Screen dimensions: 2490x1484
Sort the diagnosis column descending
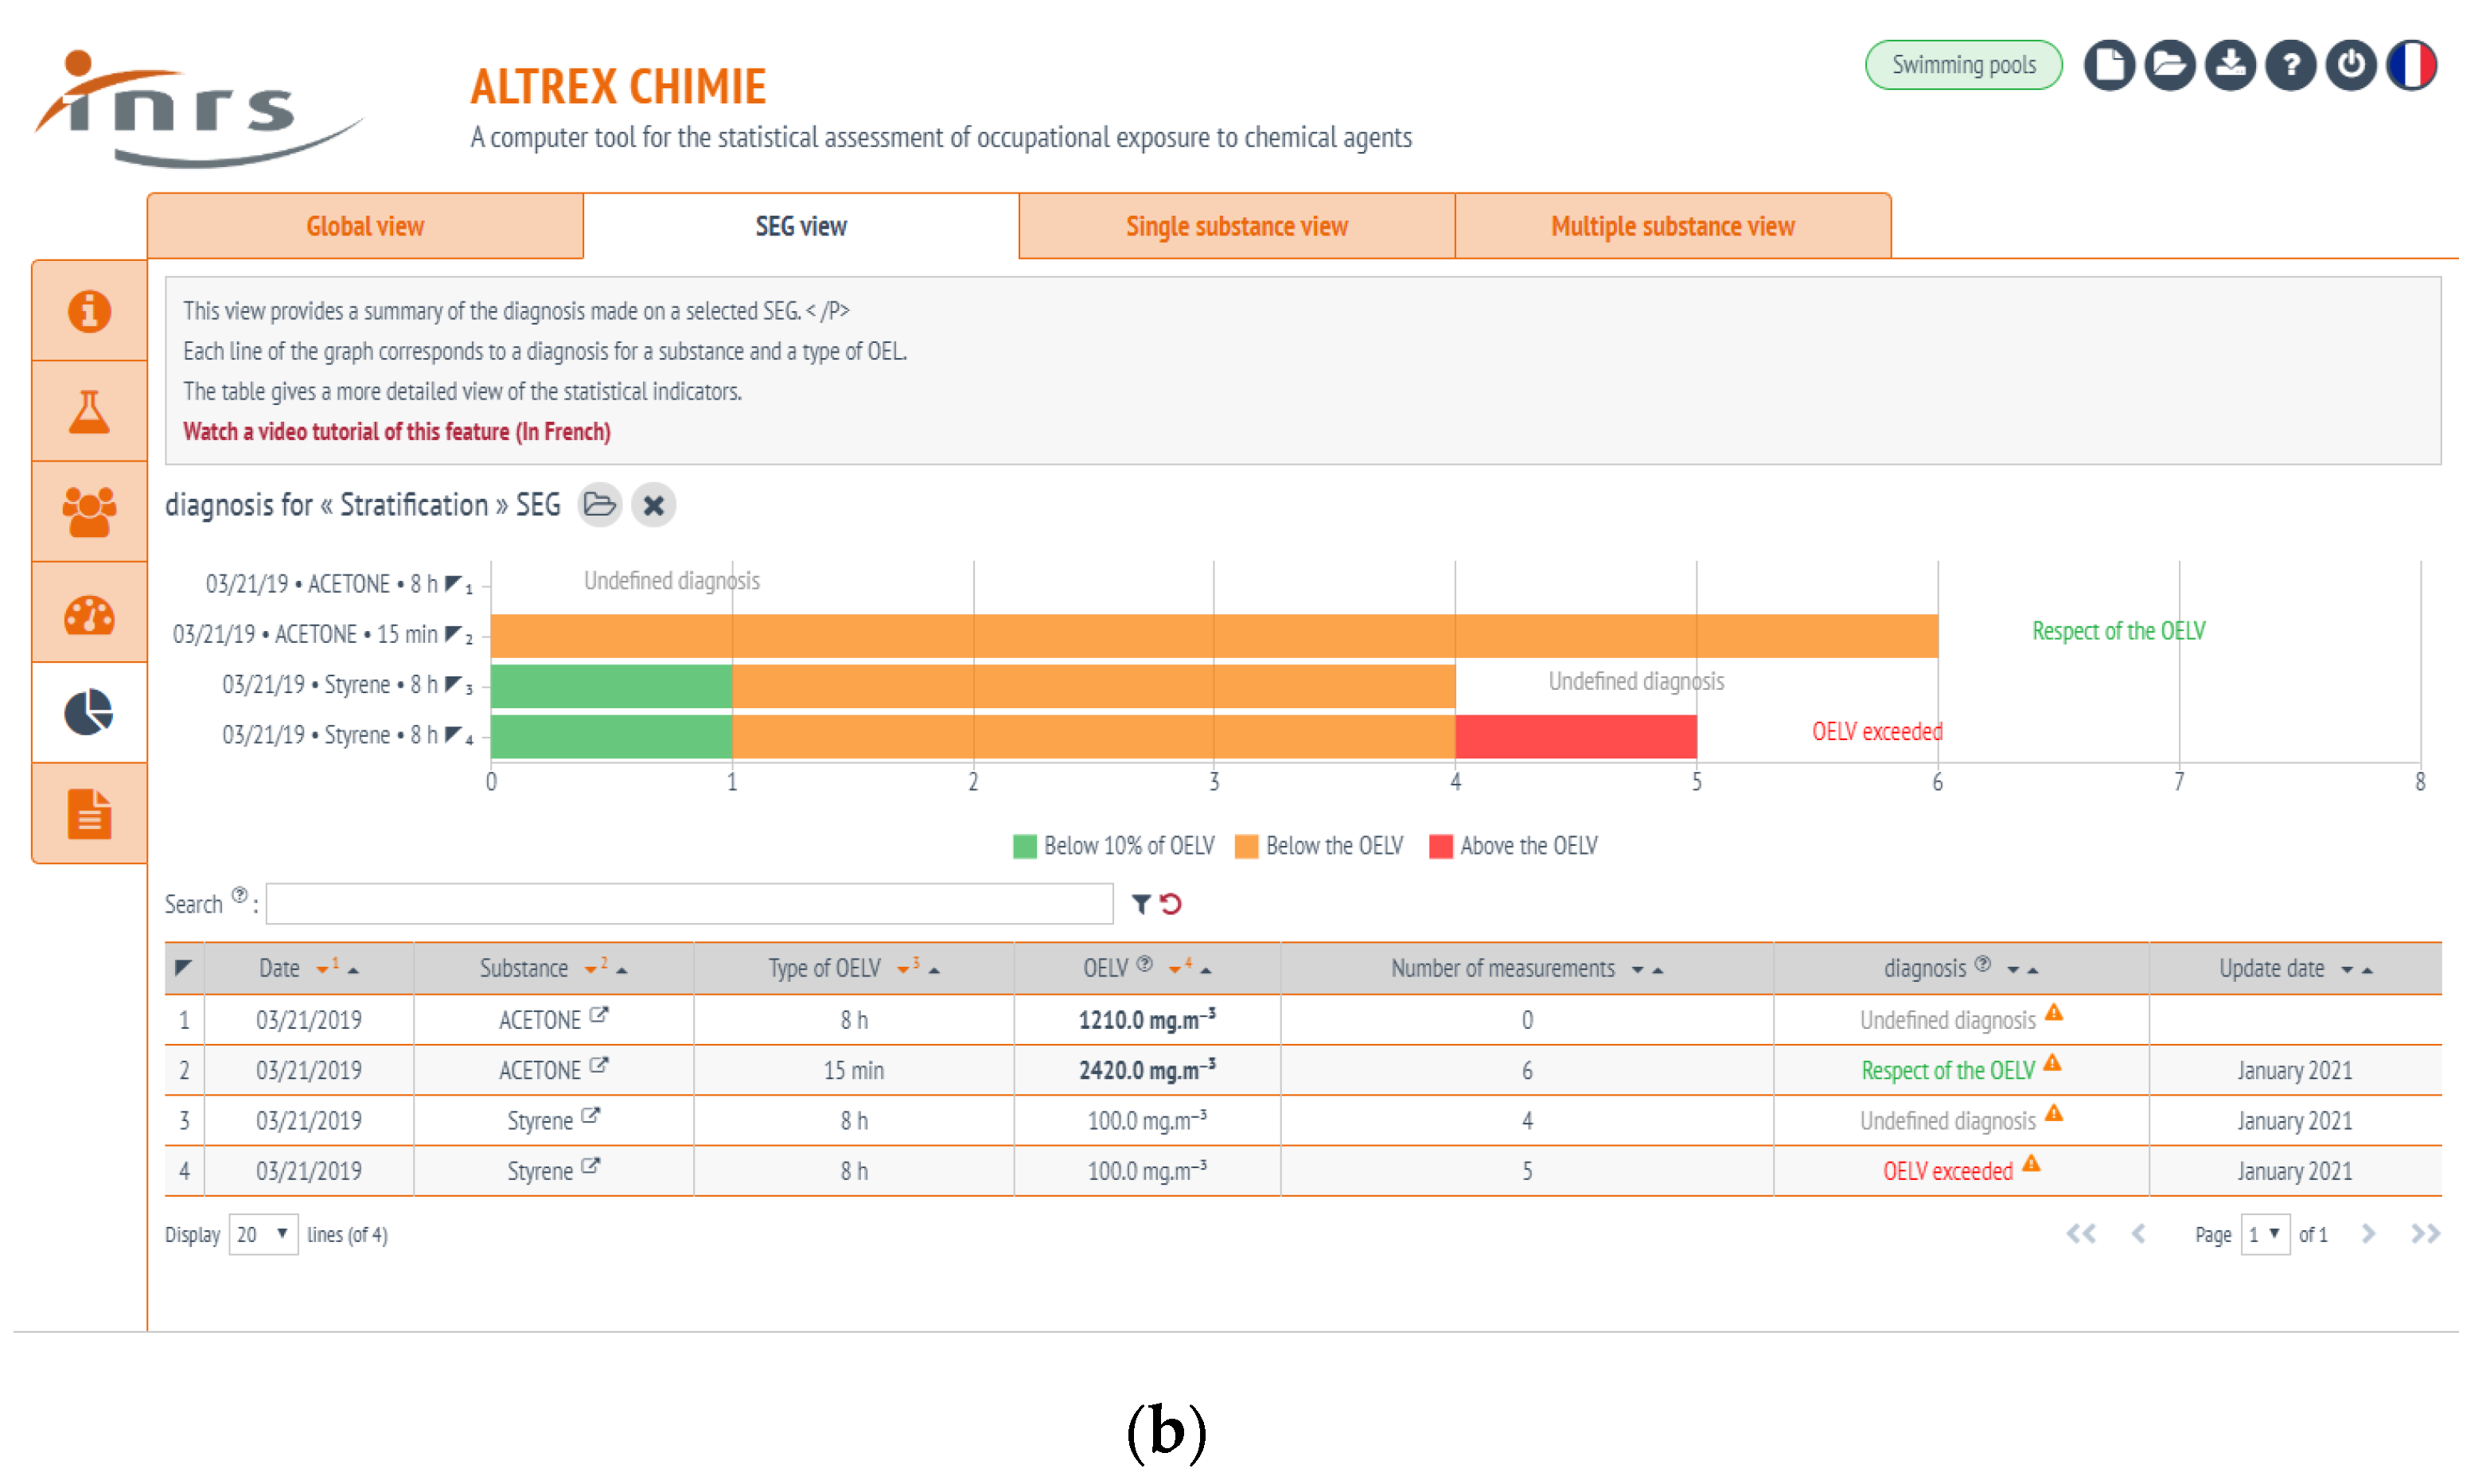2013,970
